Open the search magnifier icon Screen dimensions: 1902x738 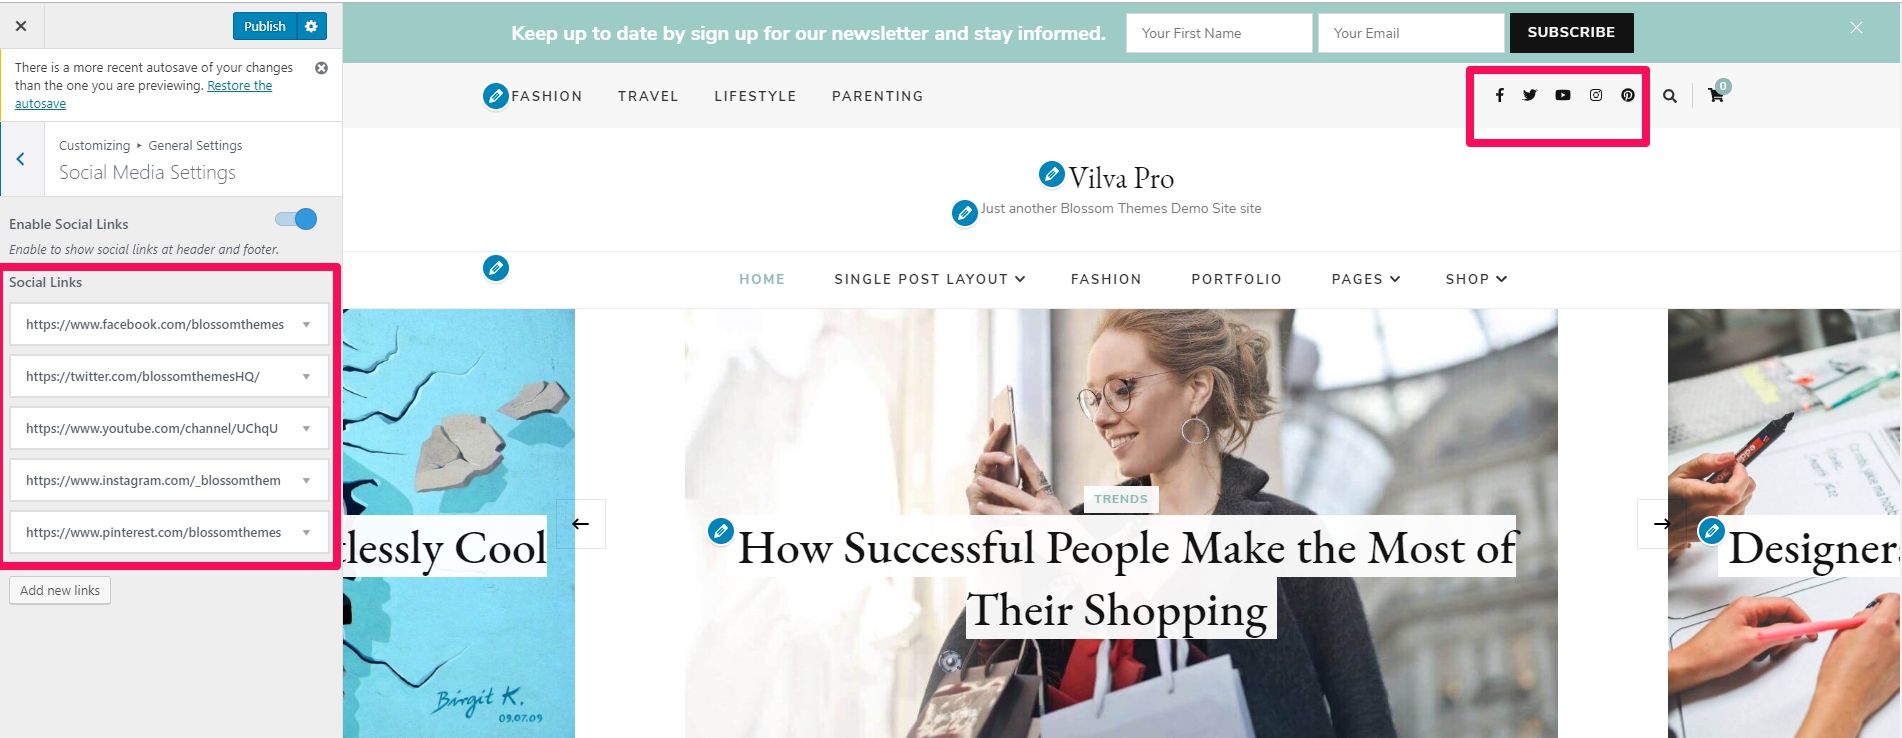tap(1670, 96)
